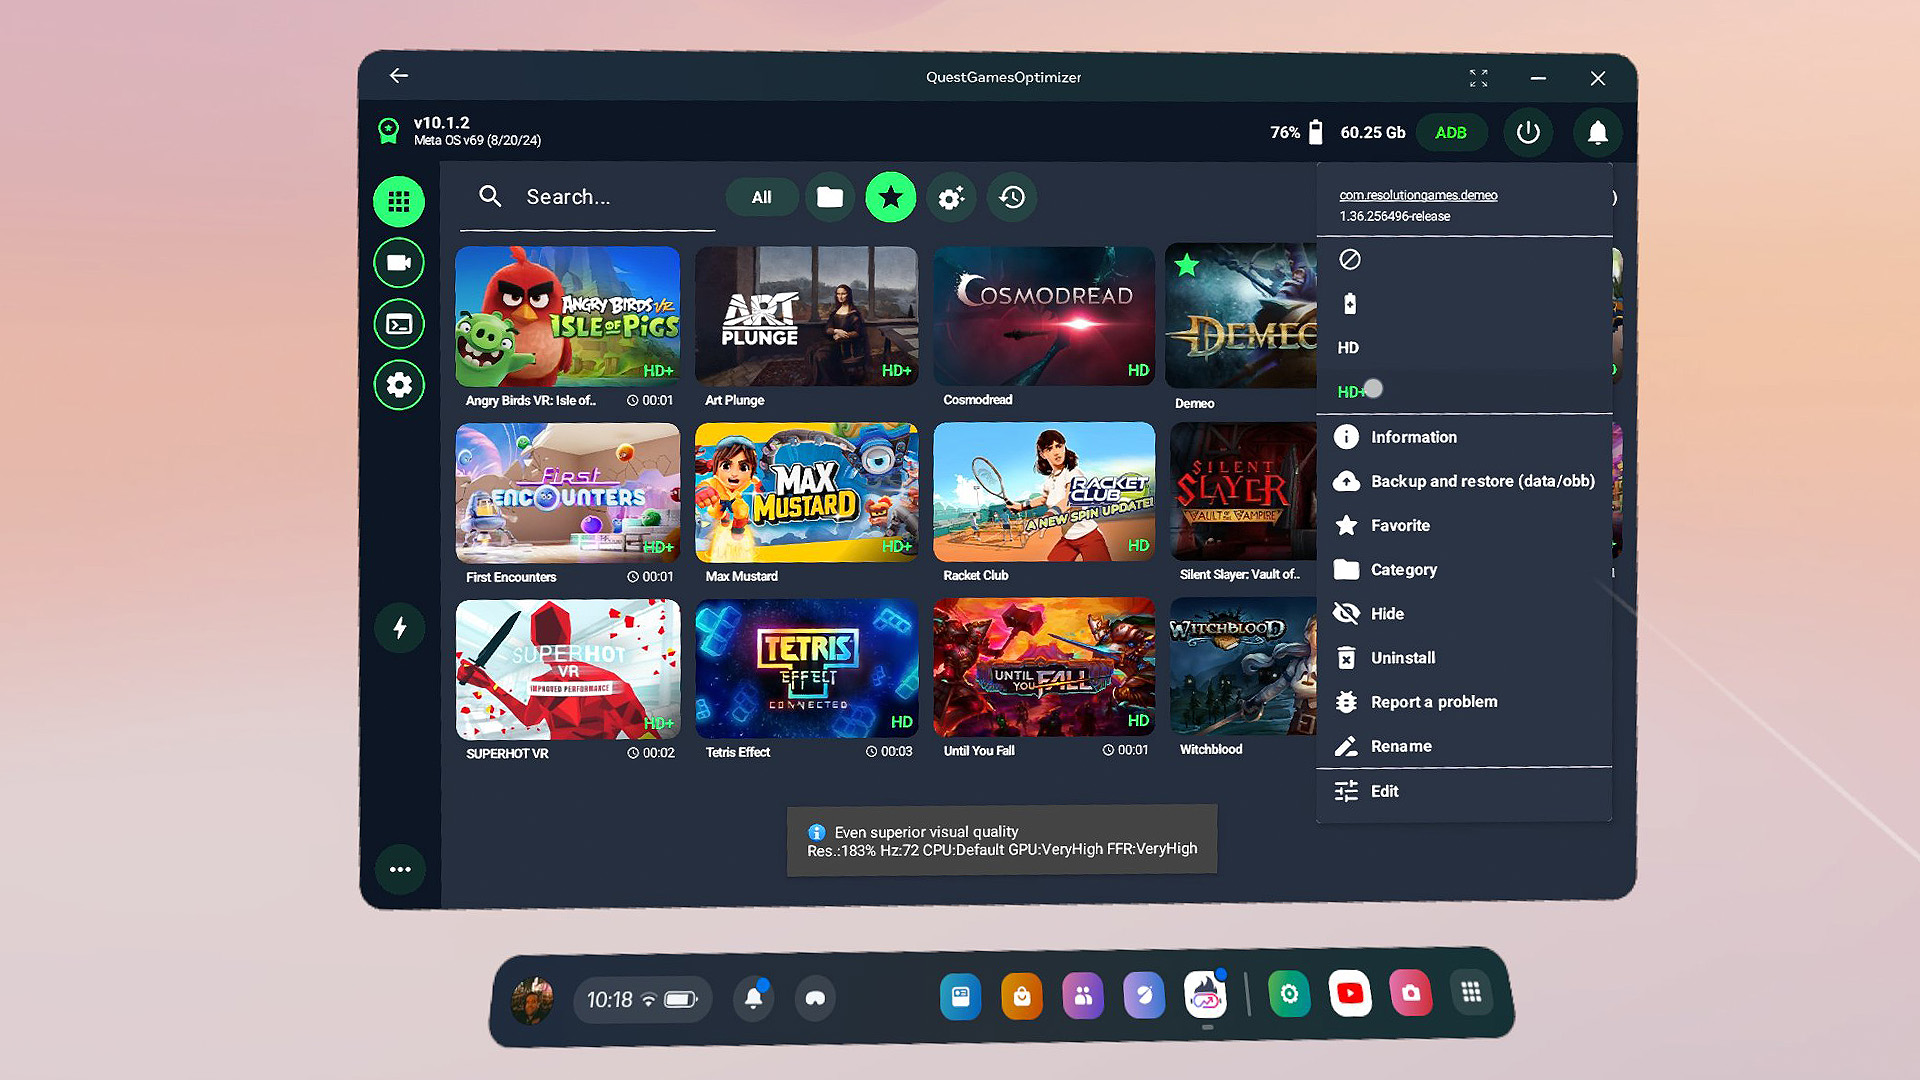Expand the three-dots more menu
The width and height of the screenshot is (1920, 1080).
400,869
